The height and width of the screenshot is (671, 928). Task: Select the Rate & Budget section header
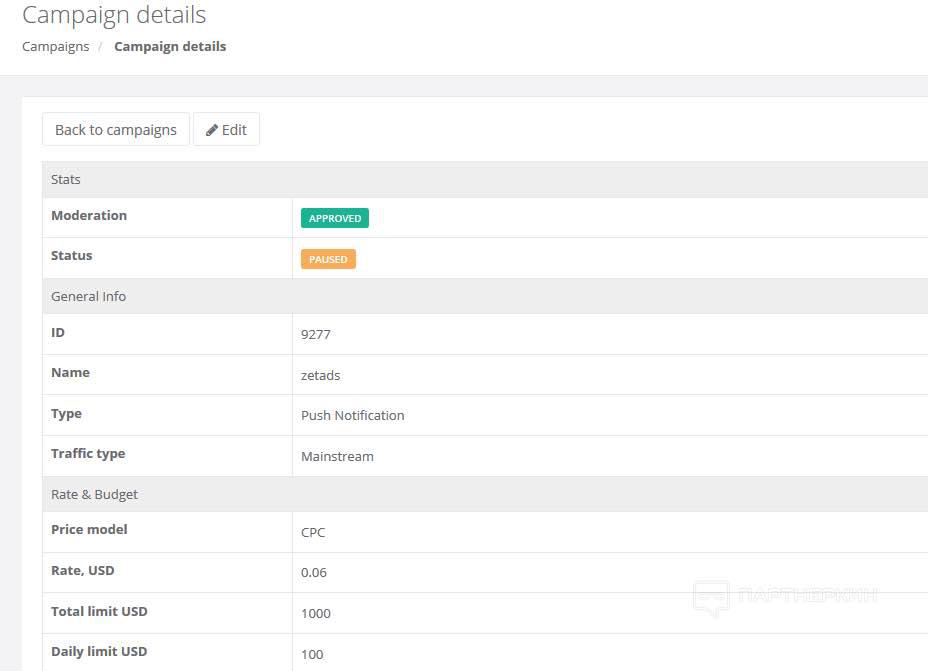[94, 494]
